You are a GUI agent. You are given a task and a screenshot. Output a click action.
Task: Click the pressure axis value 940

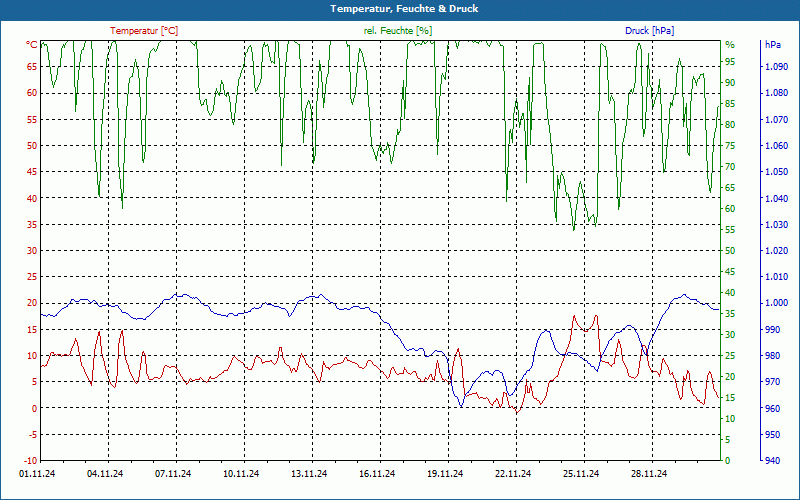[772, 461]
